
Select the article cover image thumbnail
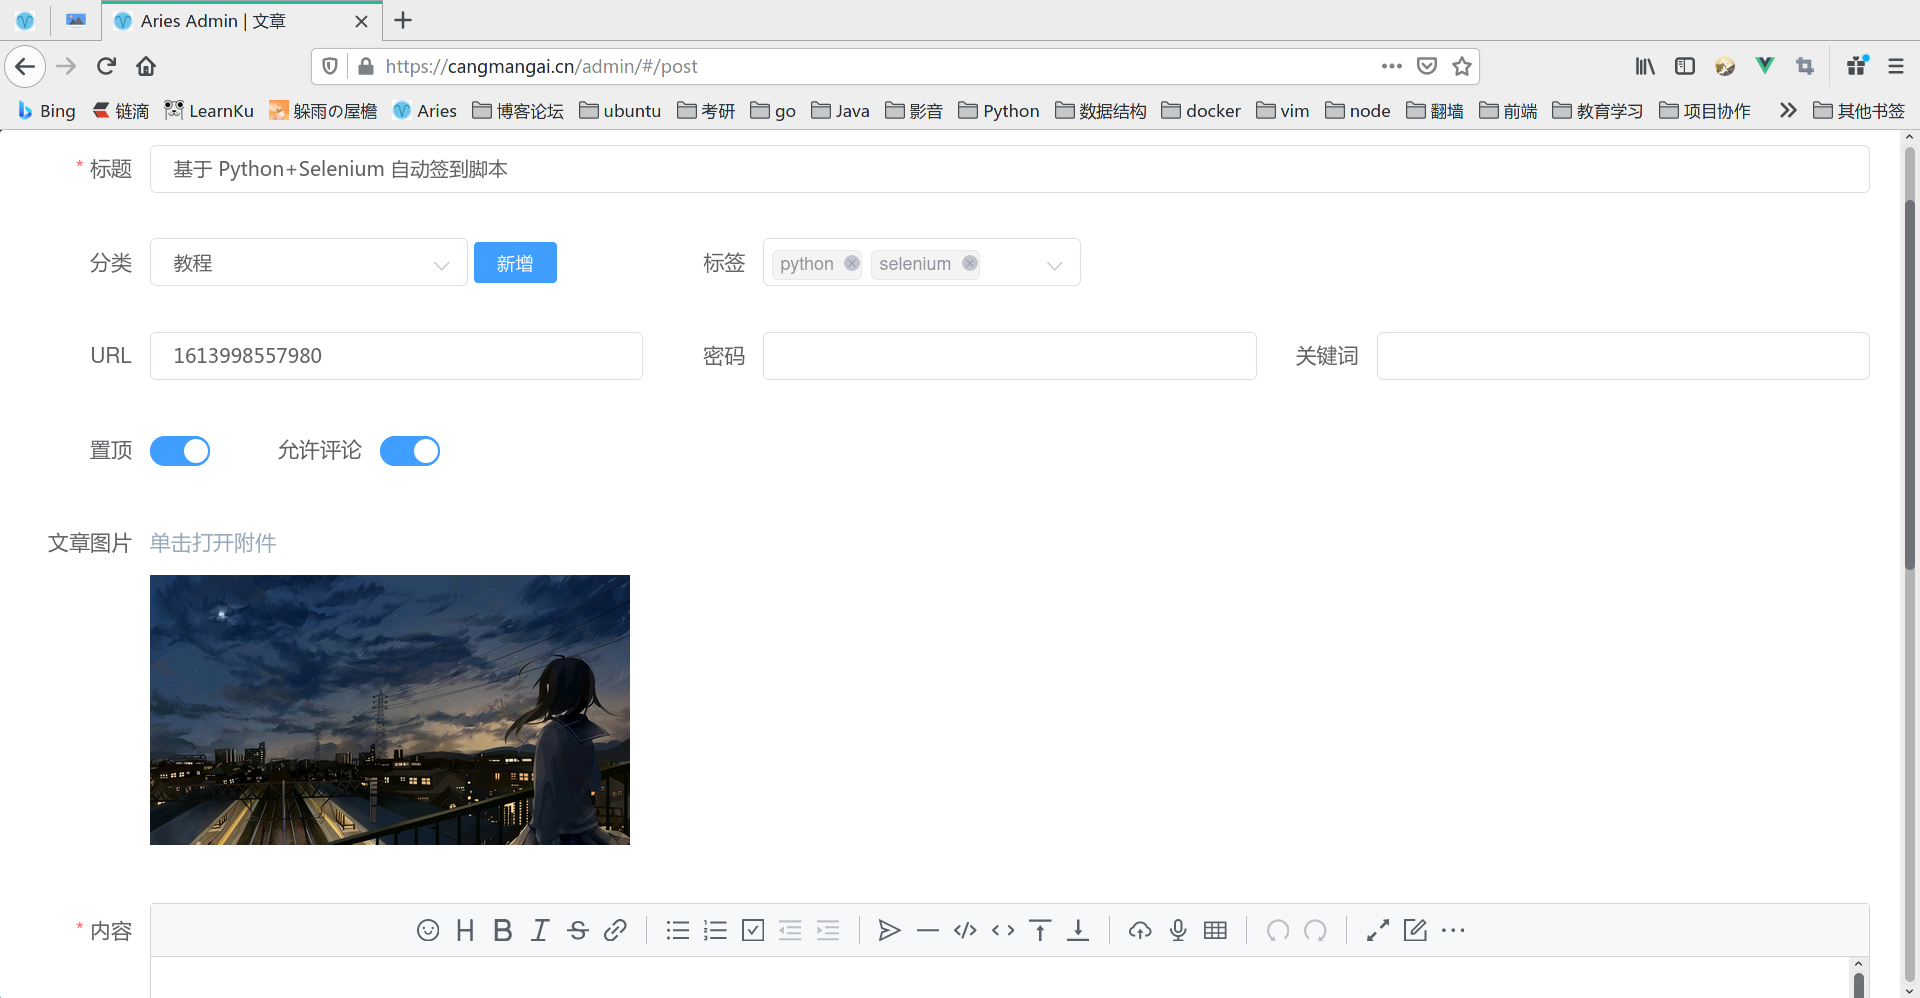click(x=390, y=709)
